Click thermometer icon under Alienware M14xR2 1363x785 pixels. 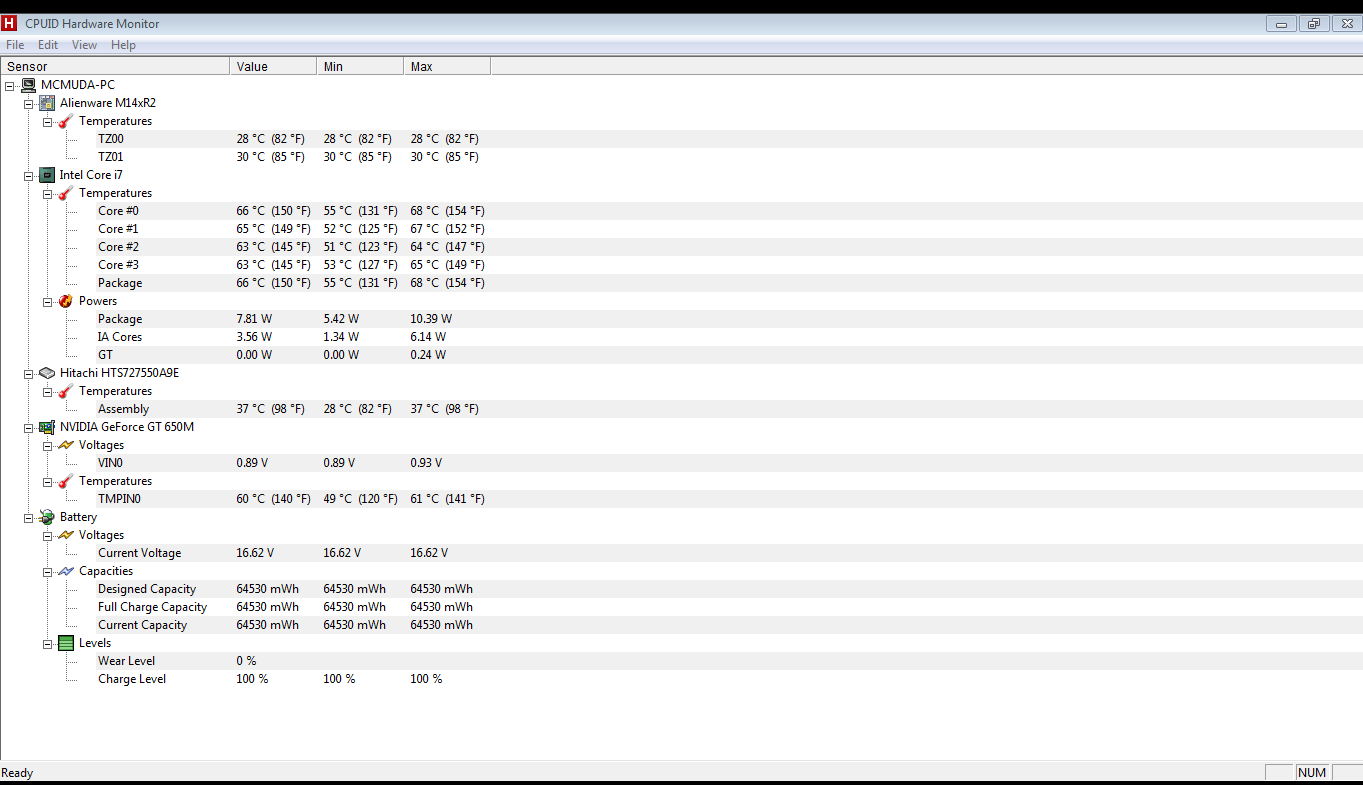66,121
